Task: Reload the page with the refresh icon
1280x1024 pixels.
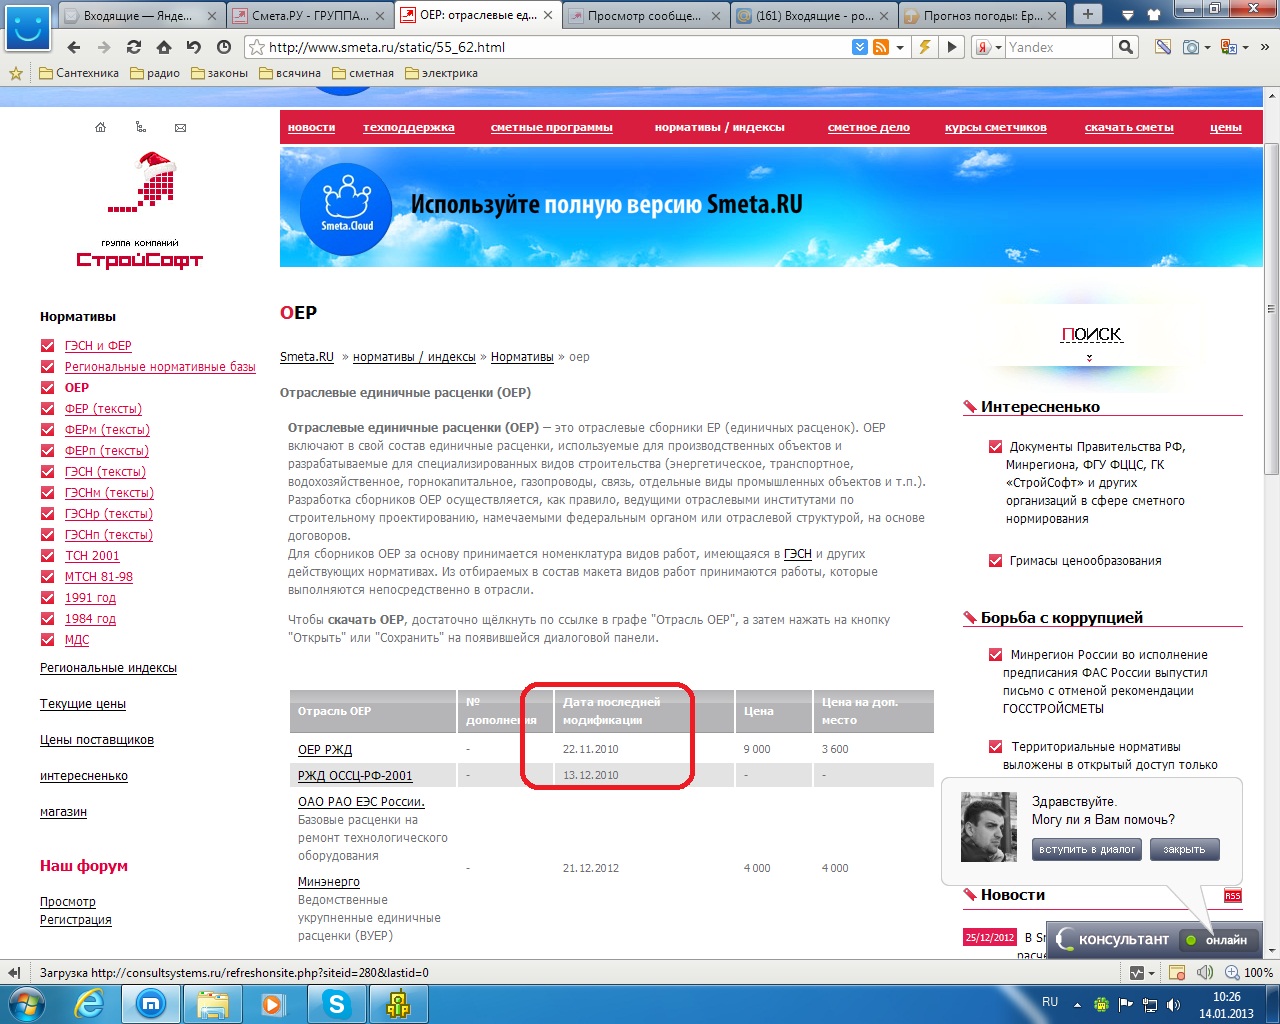Action: [x=134, y=47]
